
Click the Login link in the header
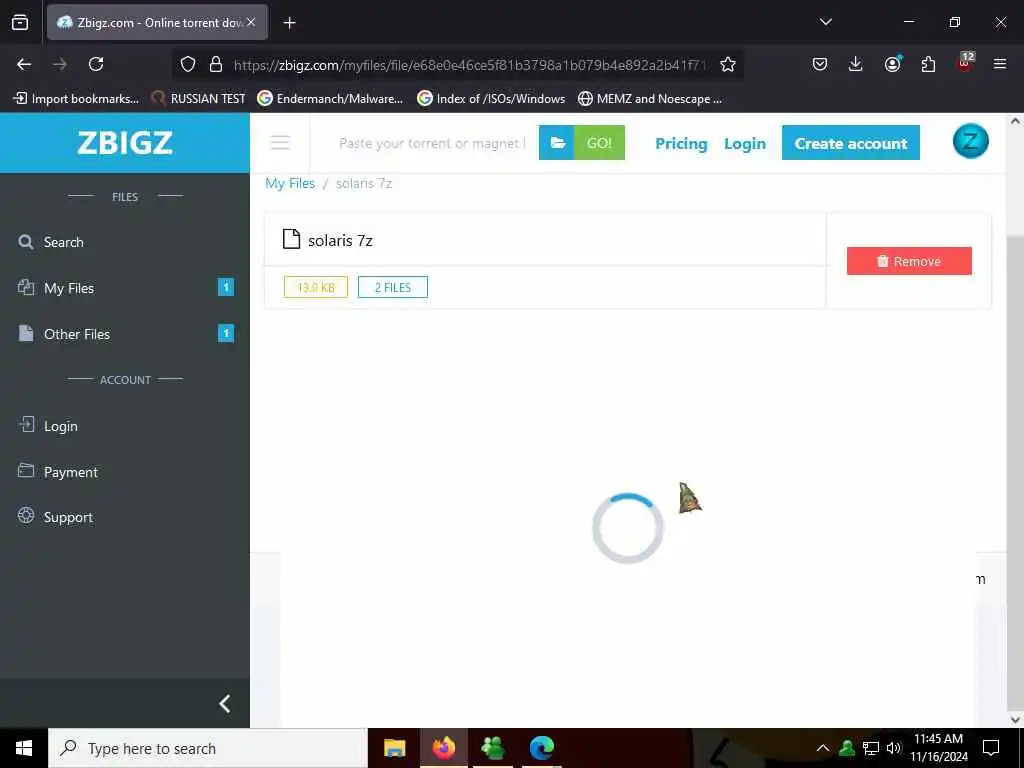click(744, 144)
